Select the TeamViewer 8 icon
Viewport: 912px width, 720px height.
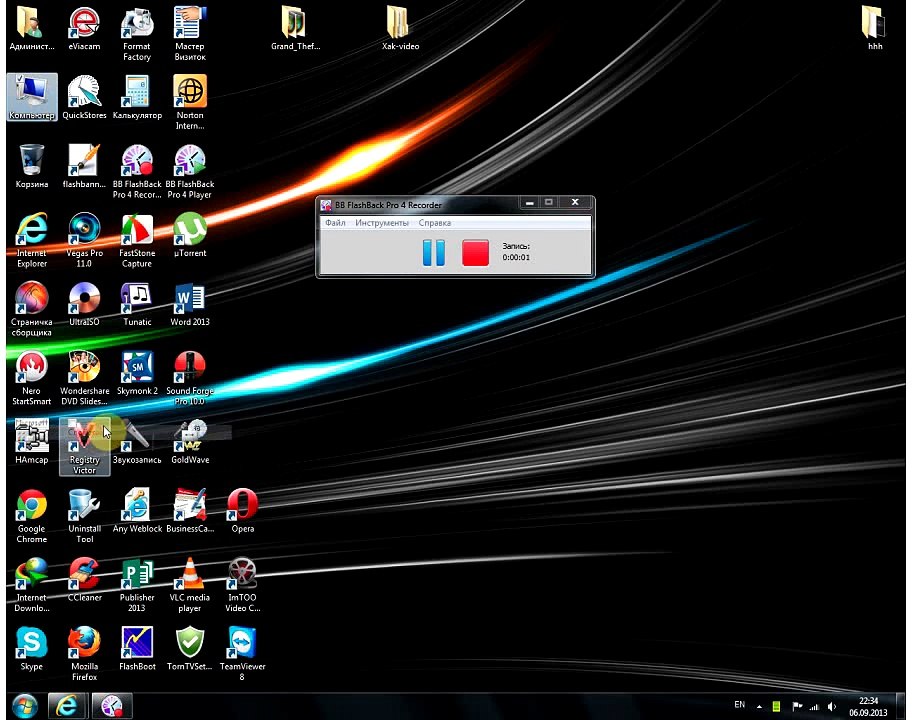tap(243, 654)
